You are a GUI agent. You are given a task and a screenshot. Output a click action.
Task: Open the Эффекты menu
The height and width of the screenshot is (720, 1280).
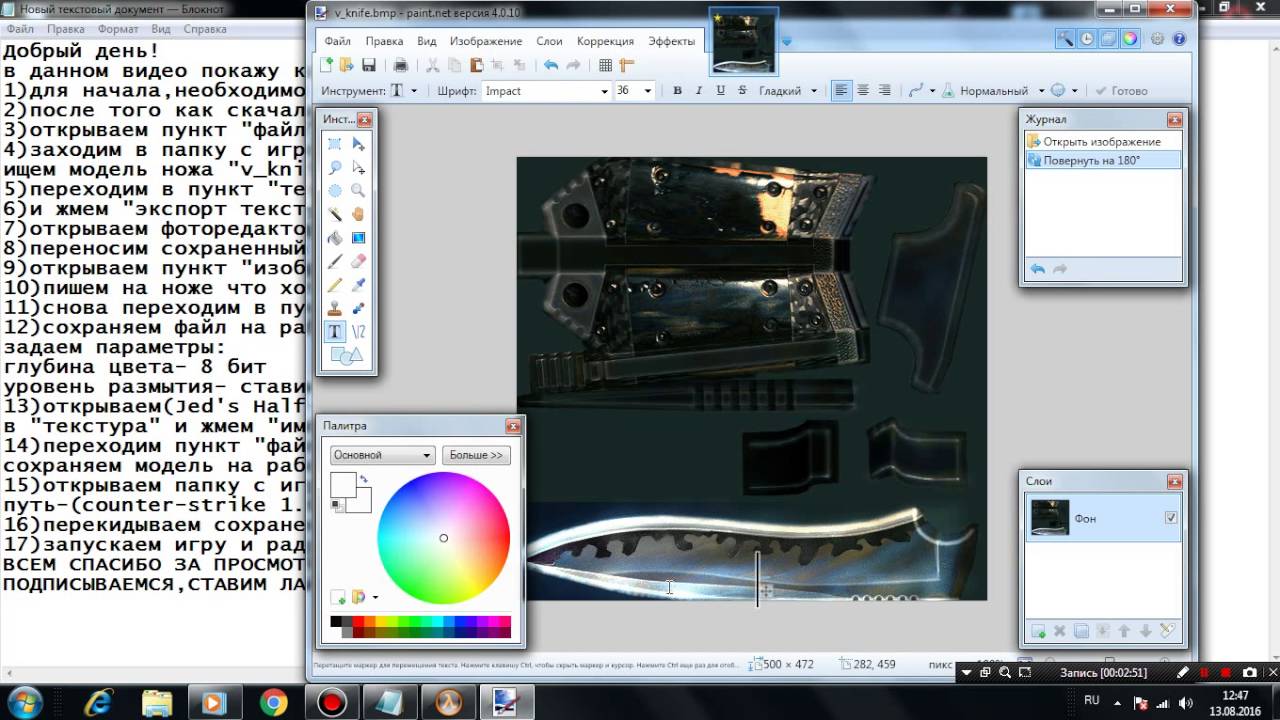tap(671, 41)
